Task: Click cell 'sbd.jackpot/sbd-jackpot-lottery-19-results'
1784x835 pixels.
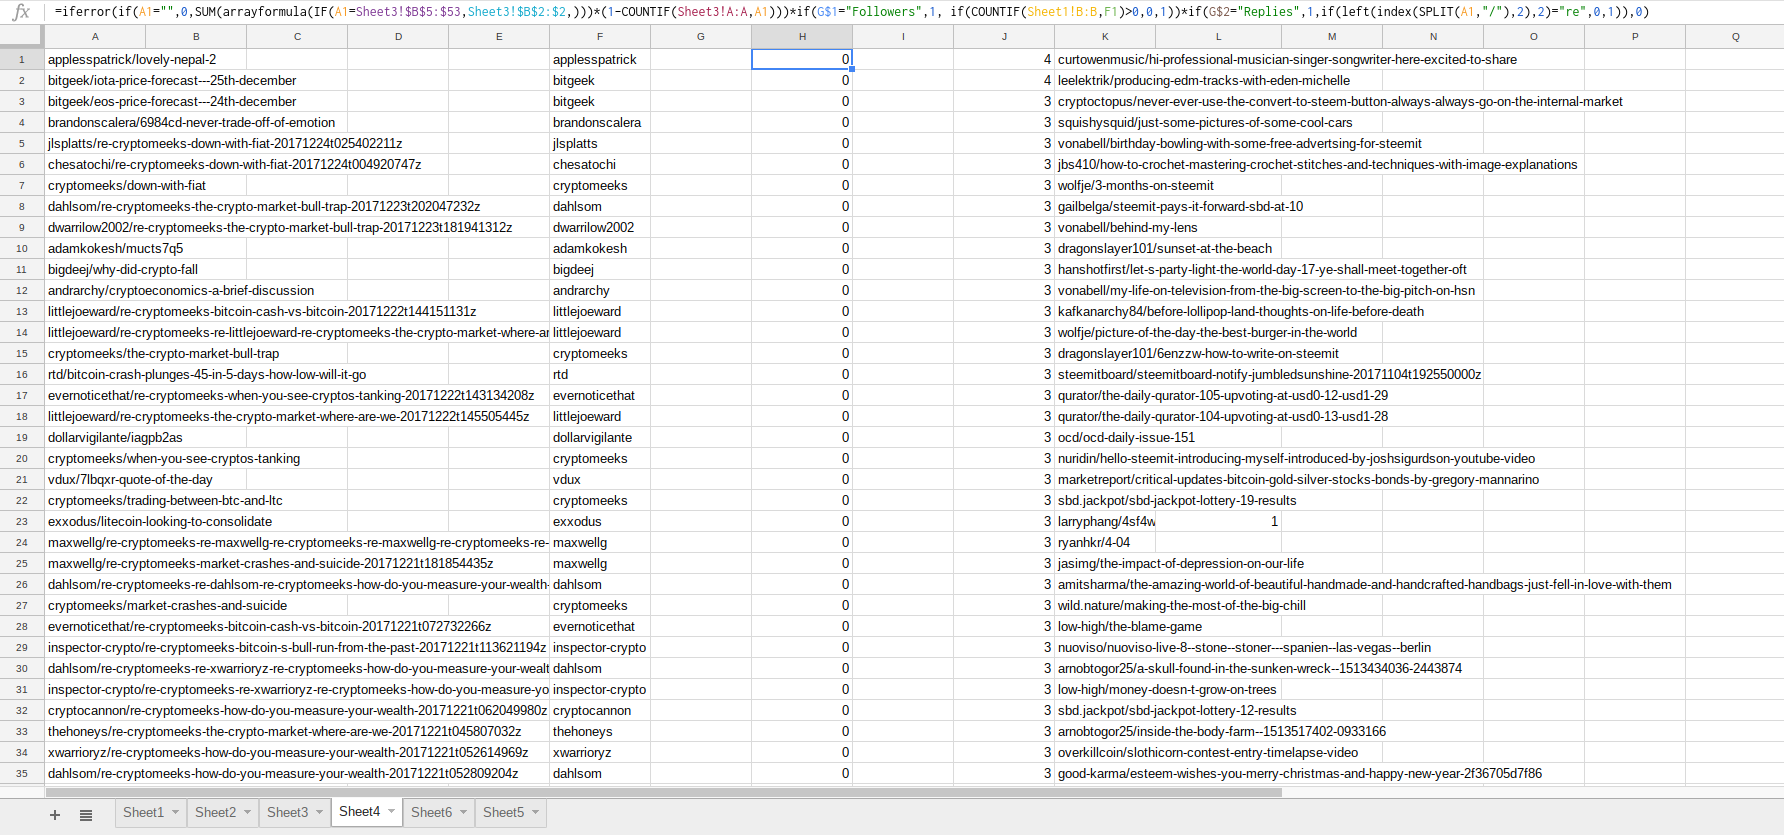Action: tap(1177, 500)
